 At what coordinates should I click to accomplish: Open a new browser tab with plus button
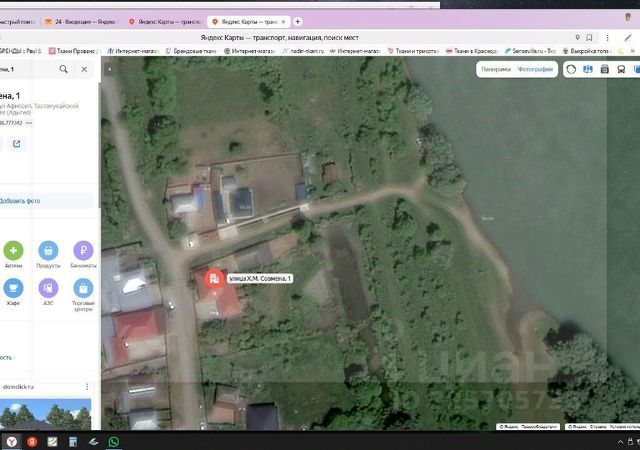(x=298, y=22)
